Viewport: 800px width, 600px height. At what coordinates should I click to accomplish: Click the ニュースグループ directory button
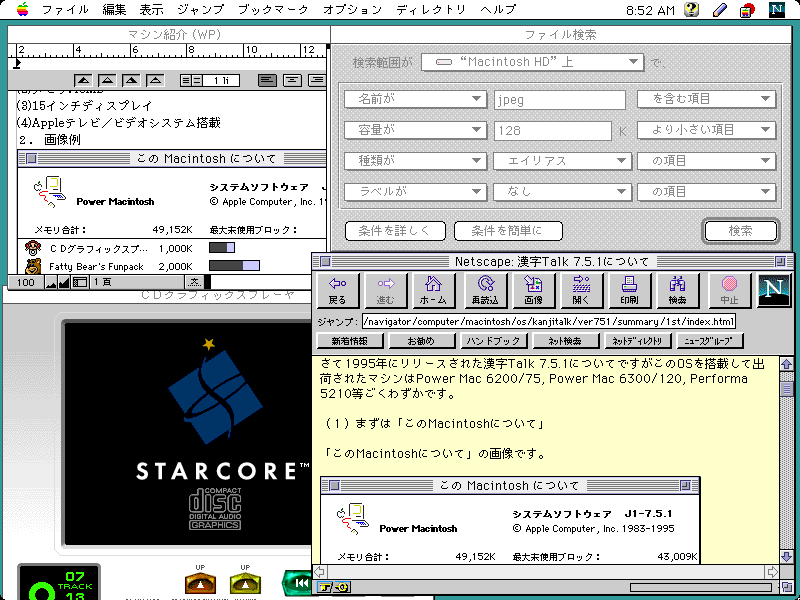(x=710, y=341)
